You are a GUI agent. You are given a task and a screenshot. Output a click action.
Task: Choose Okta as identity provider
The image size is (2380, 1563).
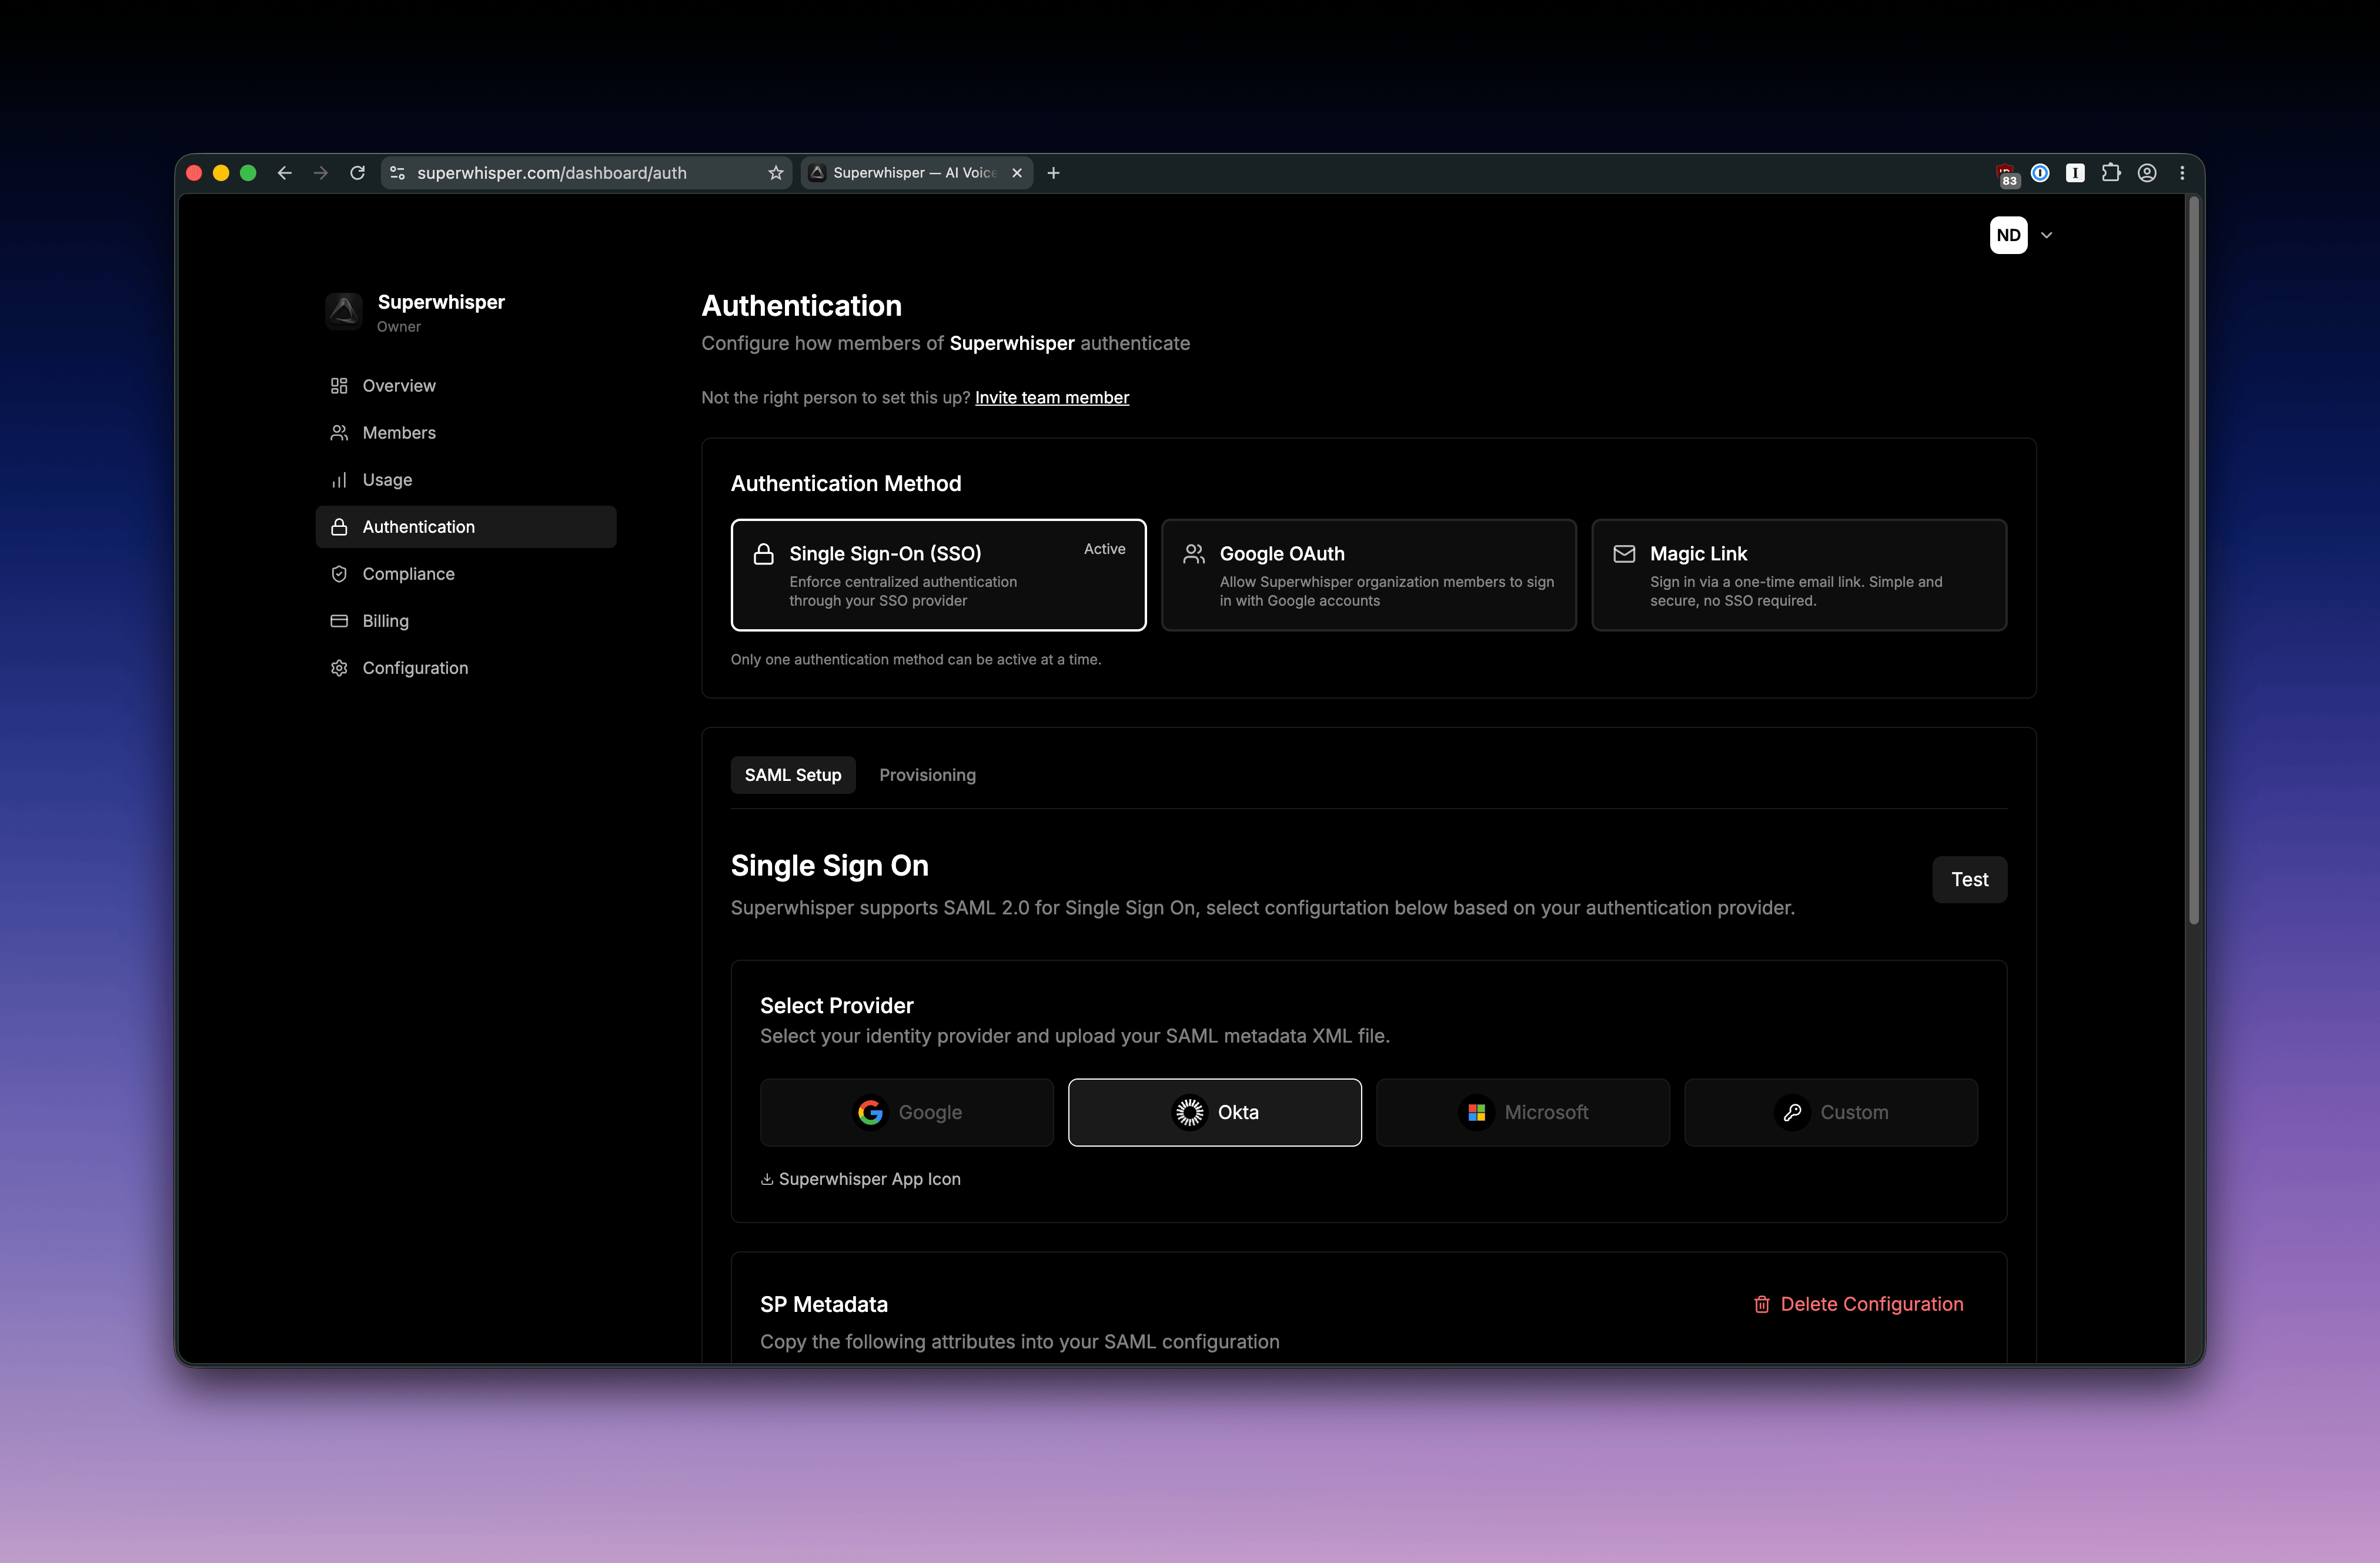coord(1215,1113)
